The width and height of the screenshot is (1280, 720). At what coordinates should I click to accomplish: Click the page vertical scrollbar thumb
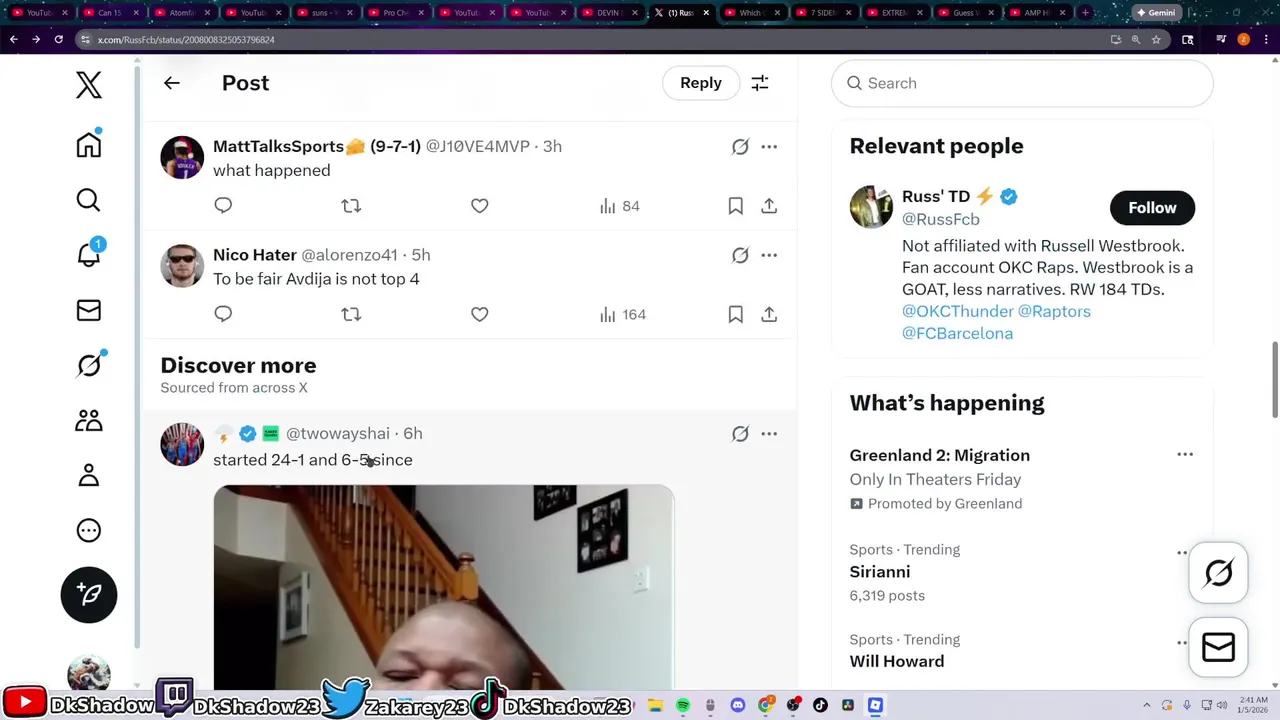click(x=1274, y=380)
